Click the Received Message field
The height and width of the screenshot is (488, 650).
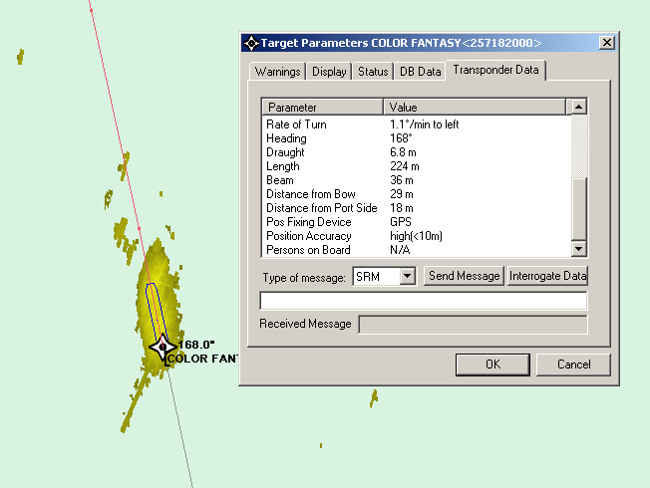click(x=473, y=324)
